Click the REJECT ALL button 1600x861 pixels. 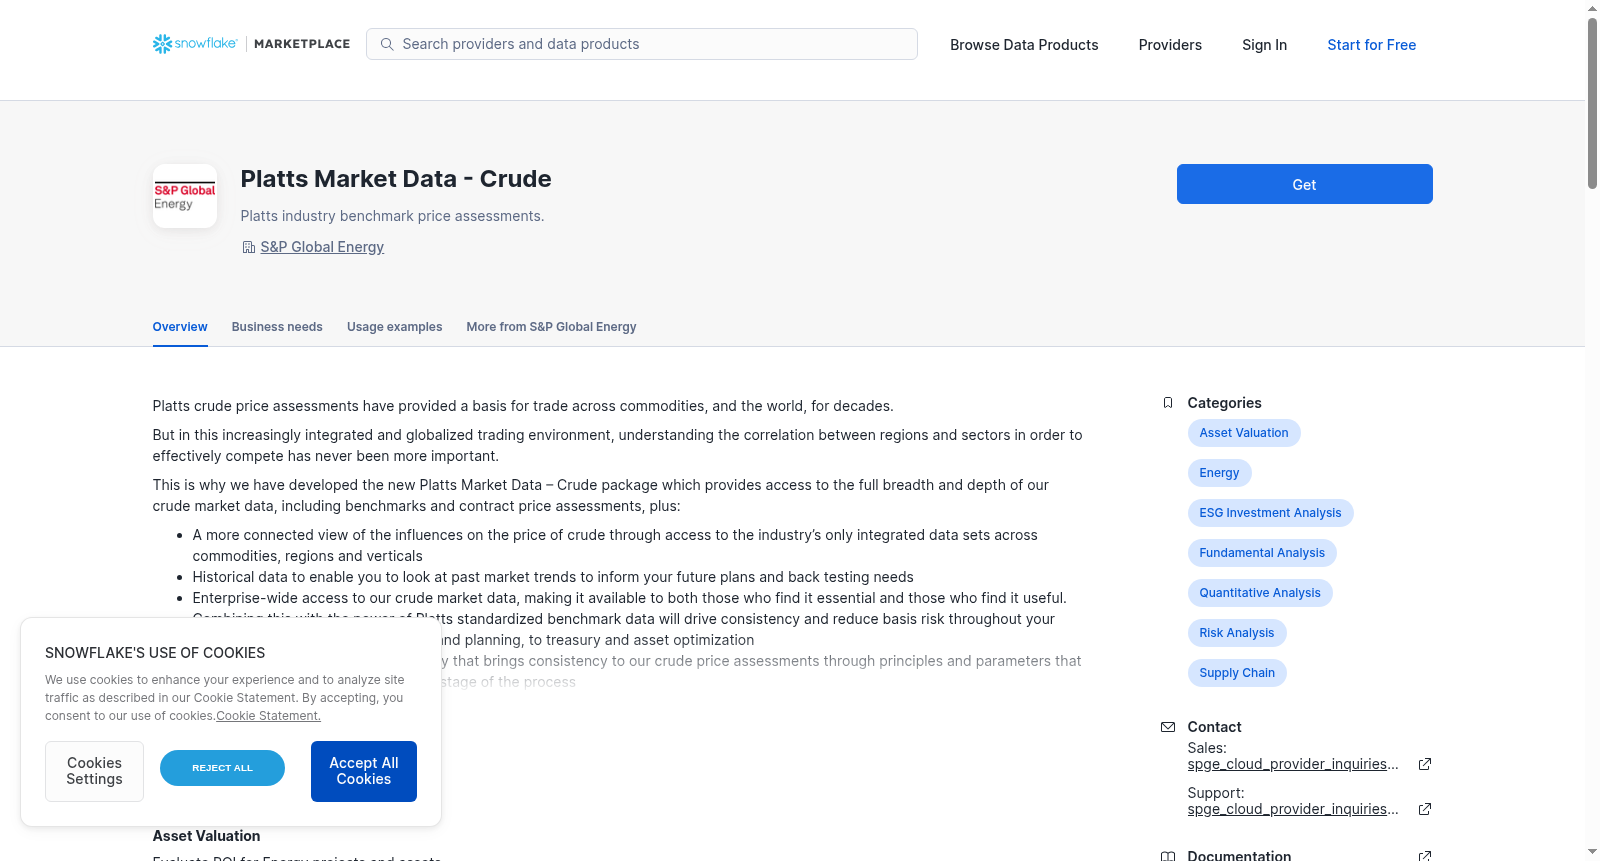pos(222,768)
